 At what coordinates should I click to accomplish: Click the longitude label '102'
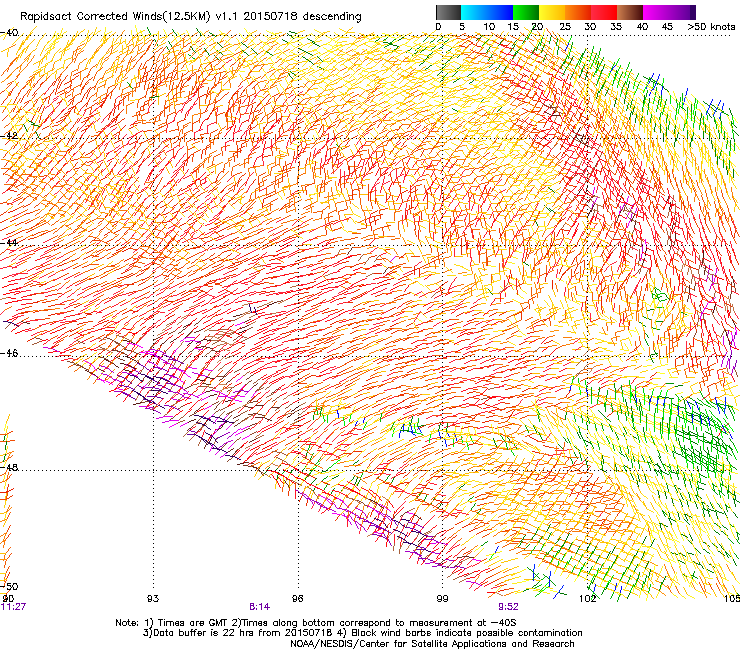[588, 599]
